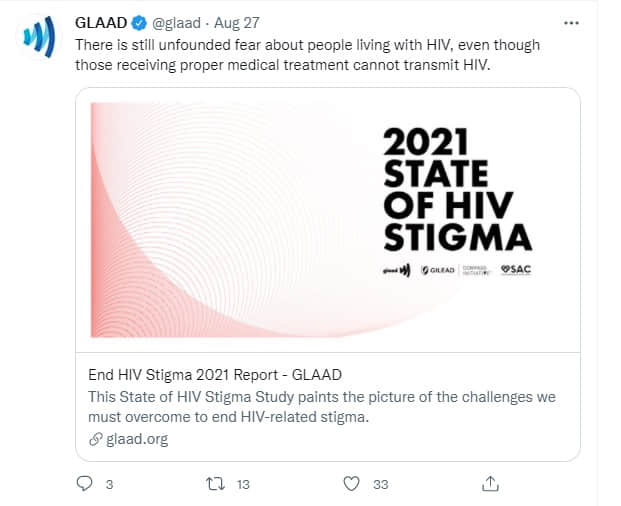Image resolution: width=621 pixels, height=506 pixels.
Task: Click the @glaad handle
Action: 177,23
